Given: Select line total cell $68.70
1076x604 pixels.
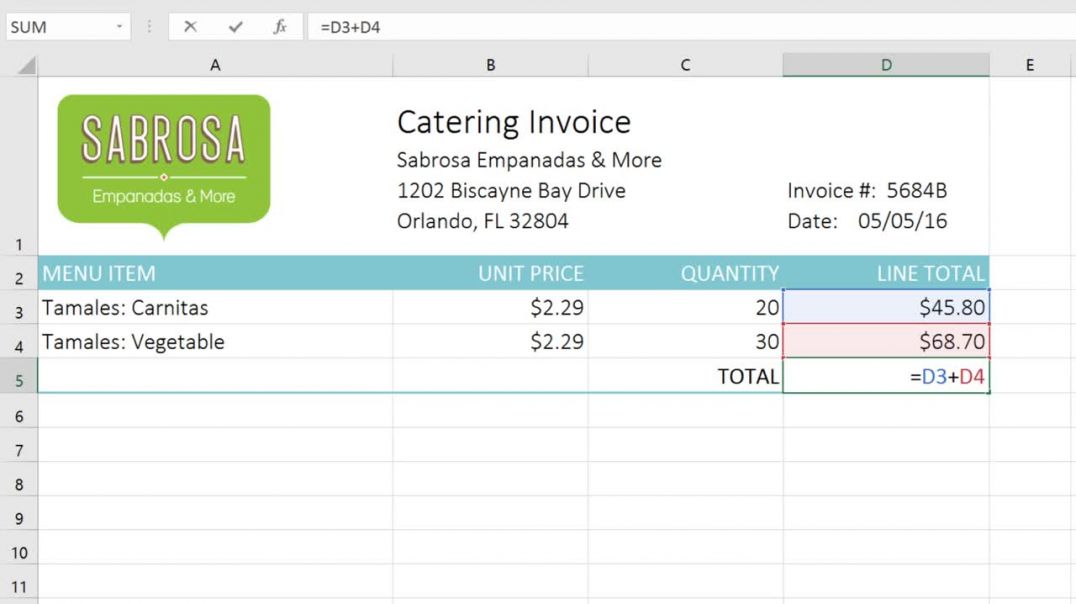Looking at the screenshot, I should (x=886, y=342).
